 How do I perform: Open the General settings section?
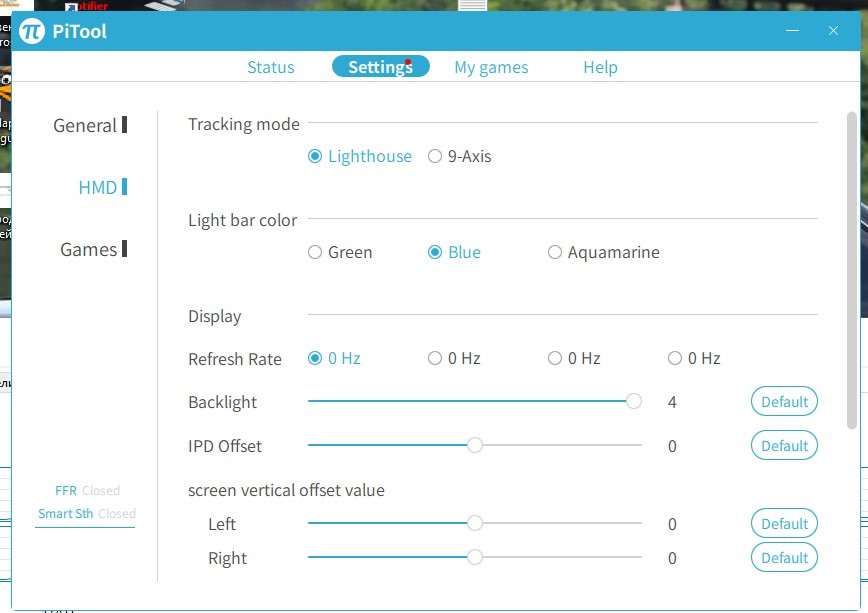(x=86, y=125)
